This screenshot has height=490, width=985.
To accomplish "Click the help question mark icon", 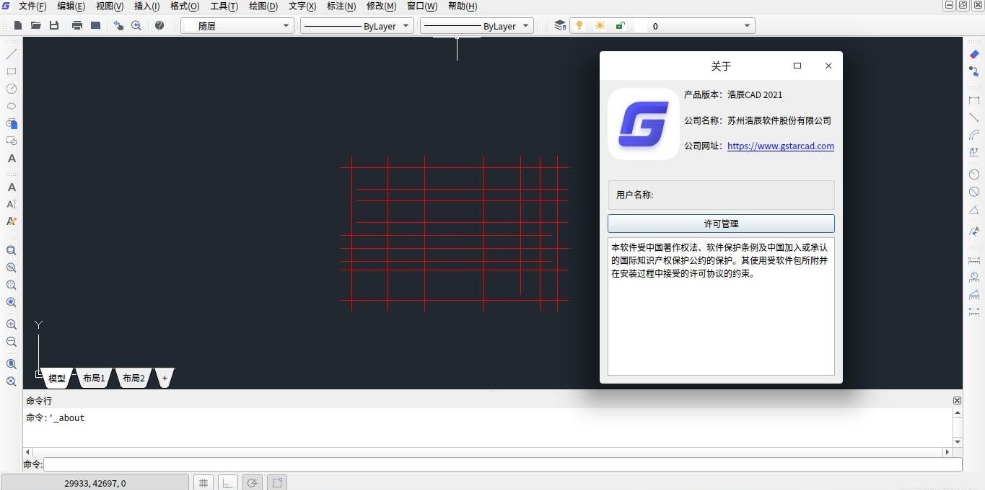I will pyautogui.click(x=160, y=26).
